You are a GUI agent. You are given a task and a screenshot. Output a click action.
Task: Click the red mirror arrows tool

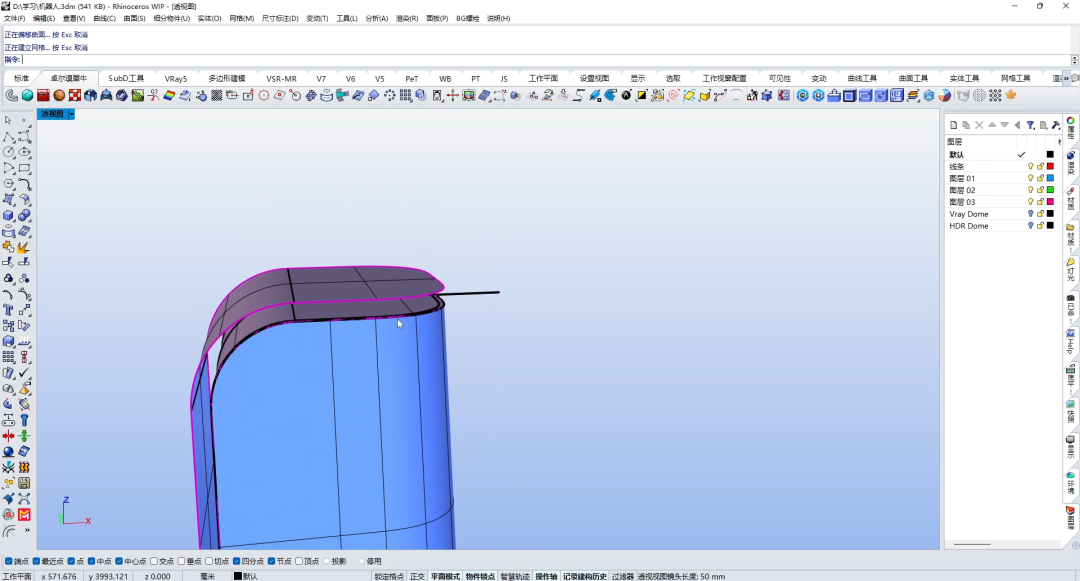tap(8, 436)
